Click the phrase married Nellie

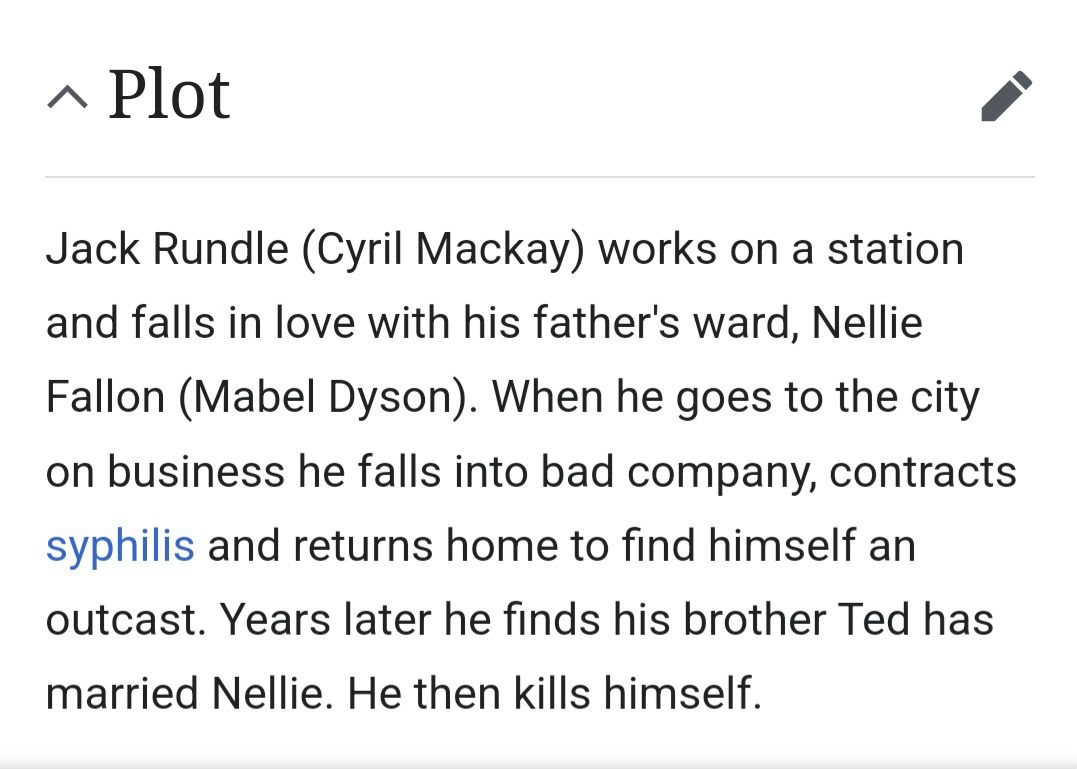188,694
